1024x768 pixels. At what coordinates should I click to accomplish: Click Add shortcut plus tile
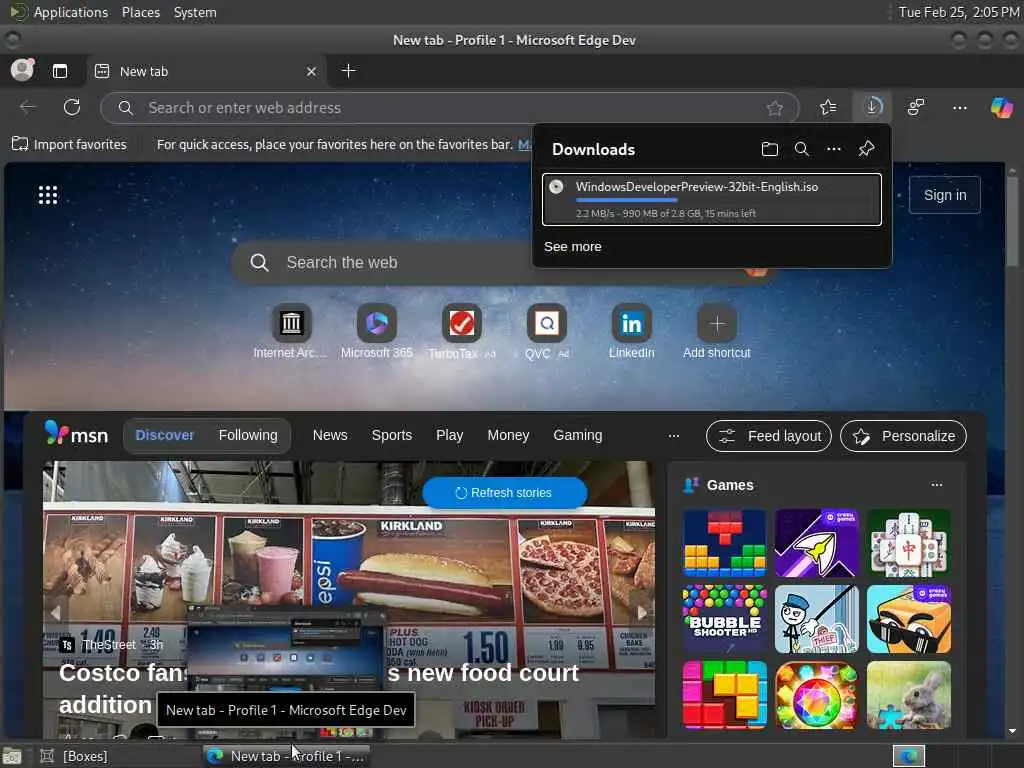click(716, 331)
